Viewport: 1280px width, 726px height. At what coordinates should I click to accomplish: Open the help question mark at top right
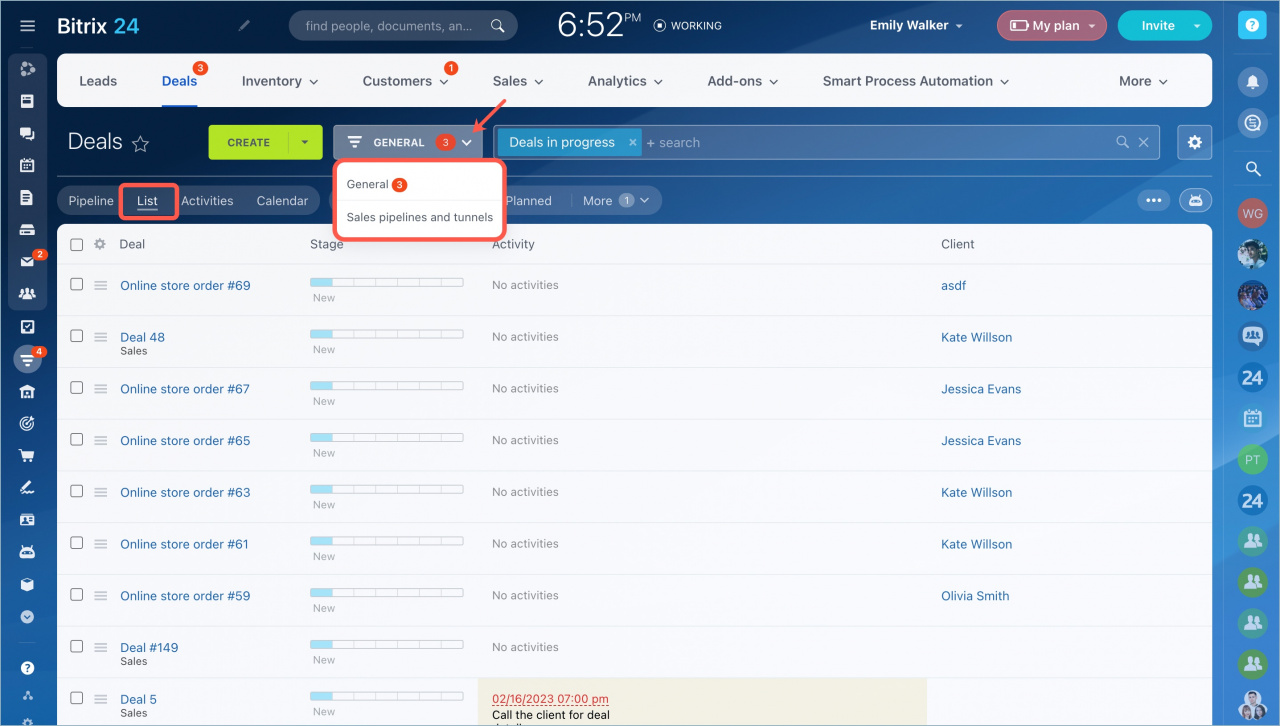point(1253,26)
